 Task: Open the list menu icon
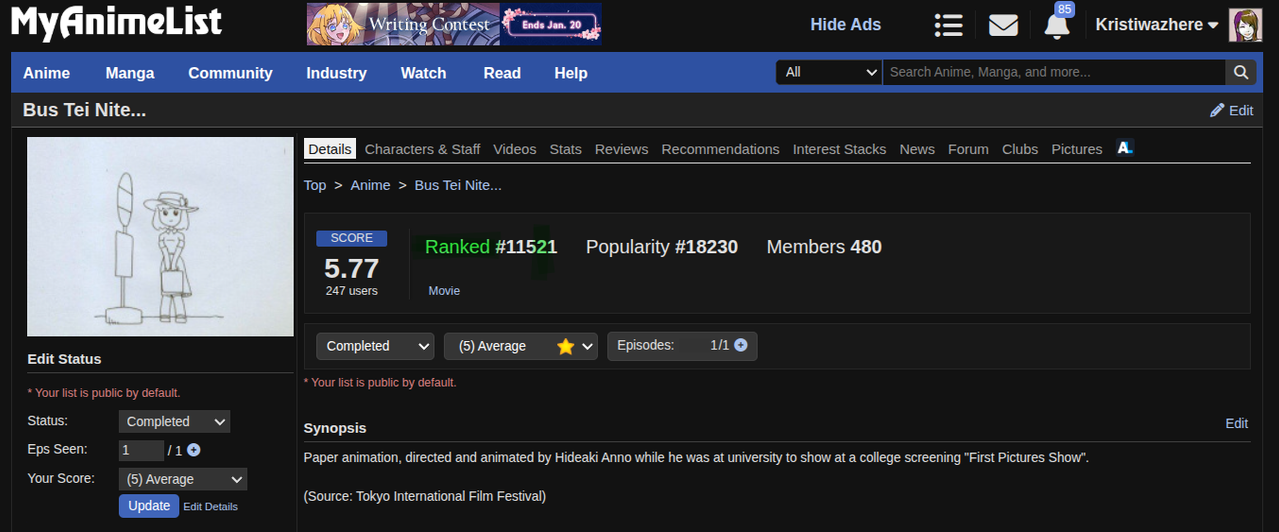pos(948,25)
